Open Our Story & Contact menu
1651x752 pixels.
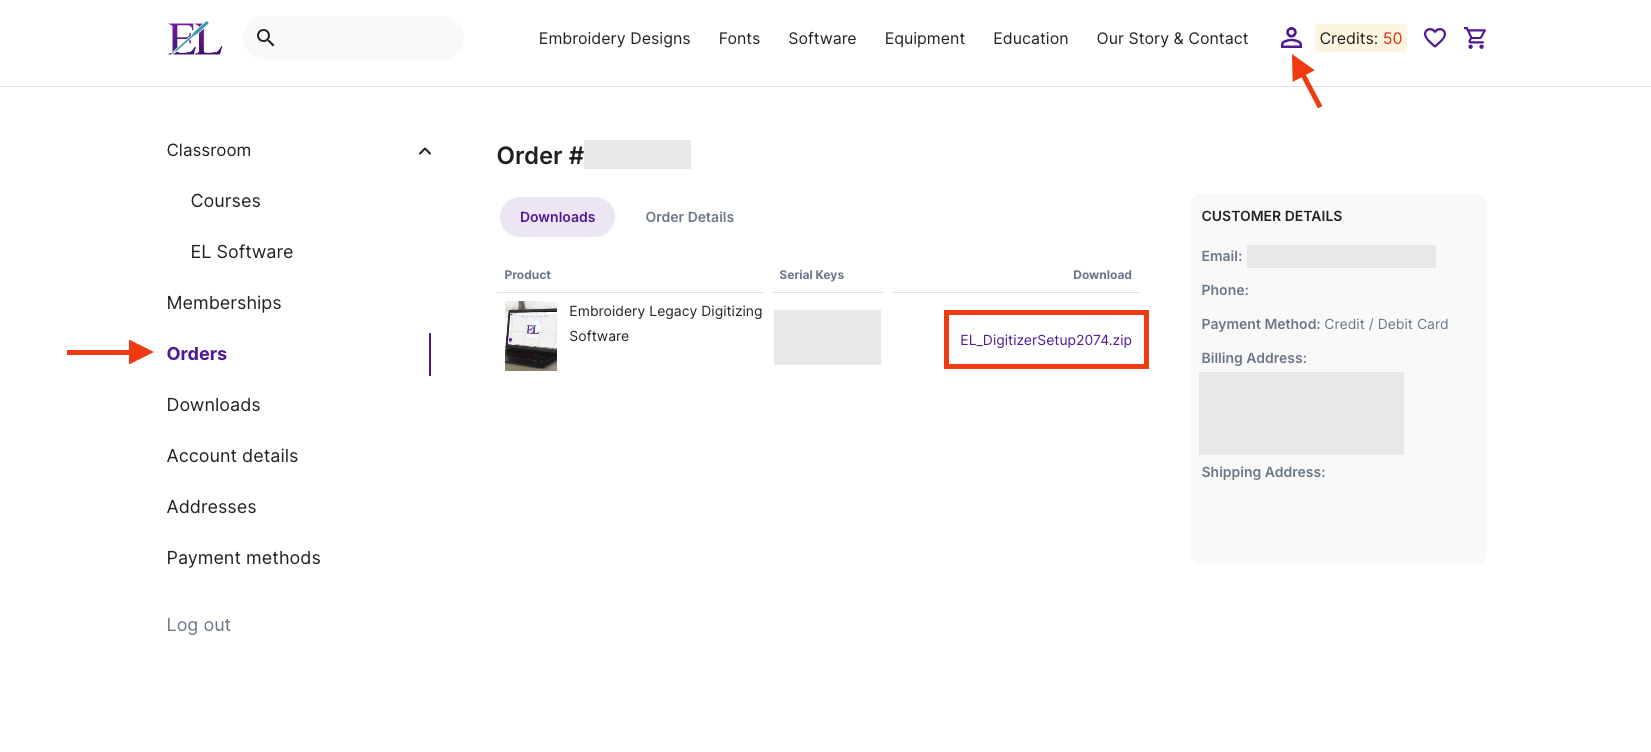click(1172, 38)
